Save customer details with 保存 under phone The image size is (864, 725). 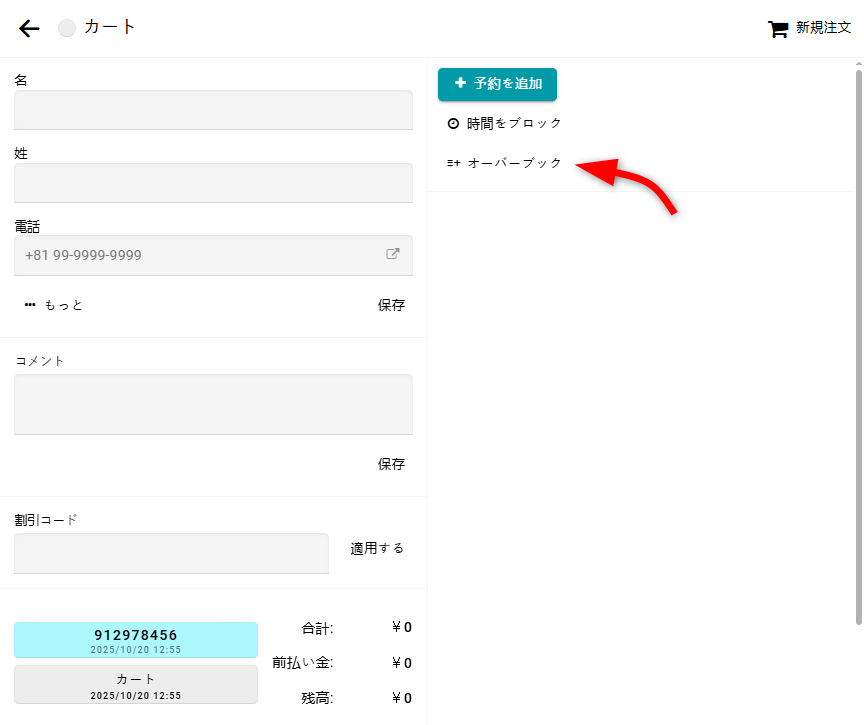pyautogui.click(x=391, y=305)
